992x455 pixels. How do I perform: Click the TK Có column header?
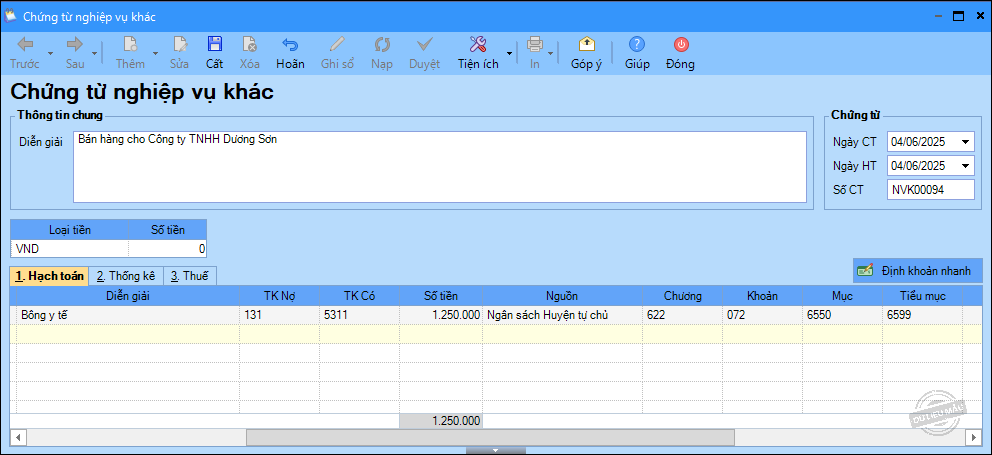click(x=359, y=296)
